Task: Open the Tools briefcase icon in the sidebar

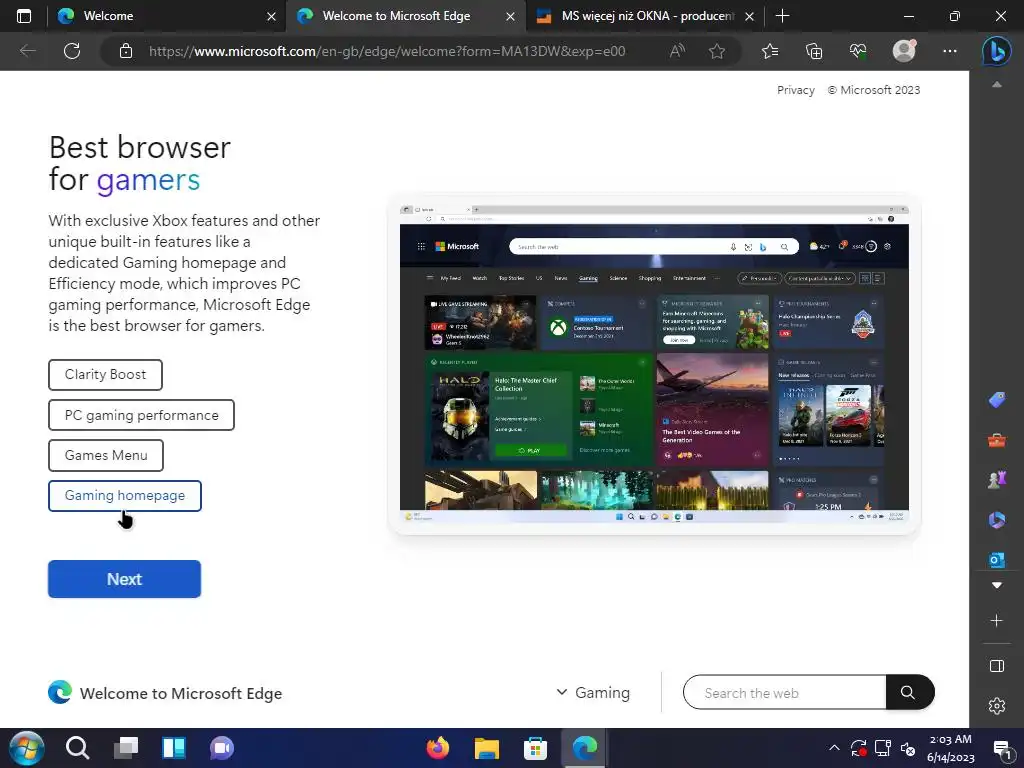Action: [997, 440]
